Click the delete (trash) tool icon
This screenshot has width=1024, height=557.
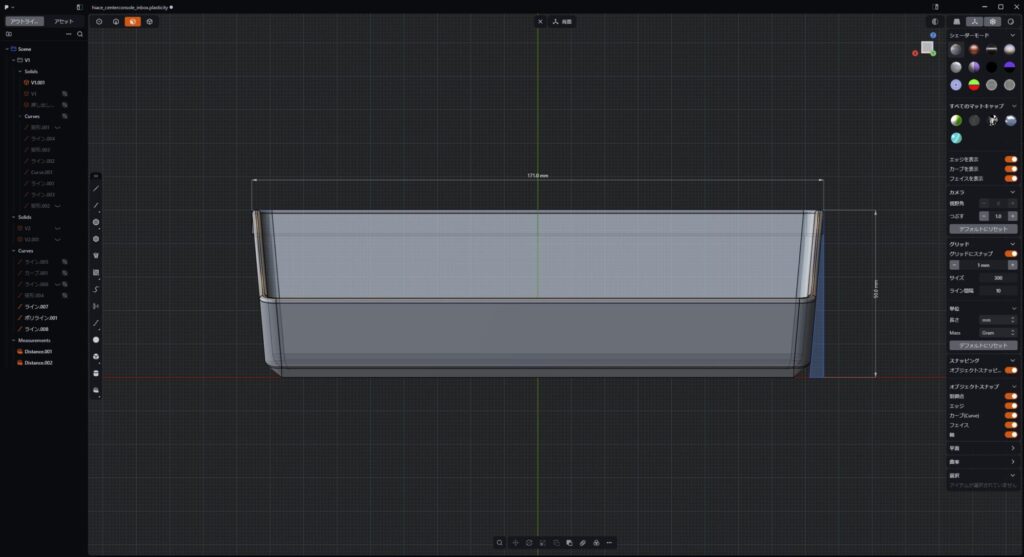(x=96, y=255)
